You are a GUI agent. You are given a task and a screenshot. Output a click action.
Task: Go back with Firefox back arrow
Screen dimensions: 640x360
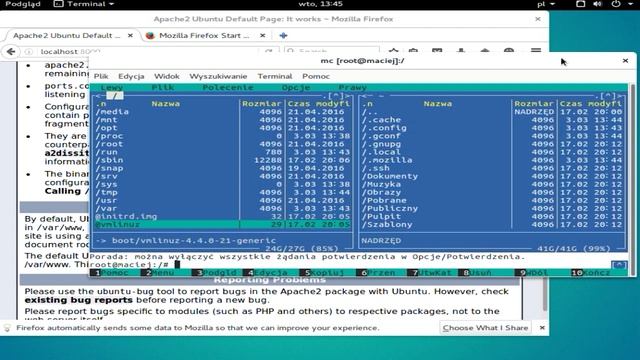11,51
